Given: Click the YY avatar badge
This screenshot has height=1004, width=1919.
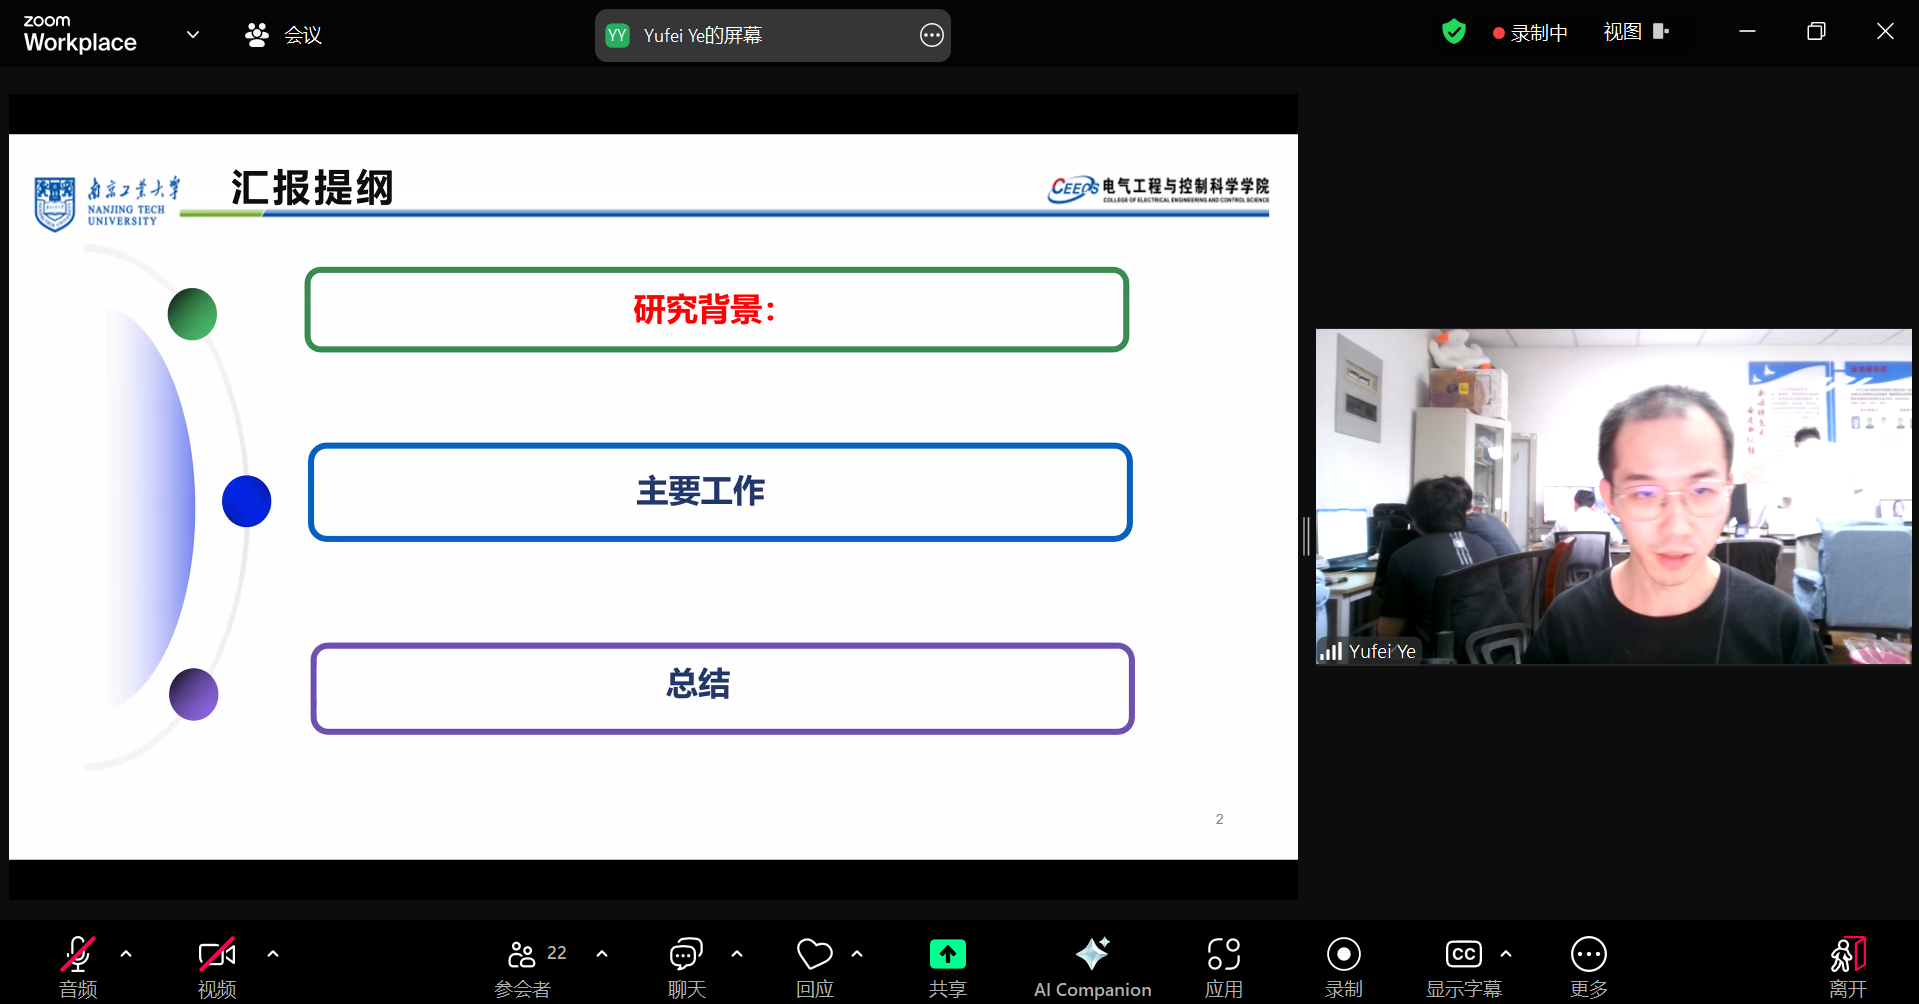Looking at the screenshot, I should 617,36.
